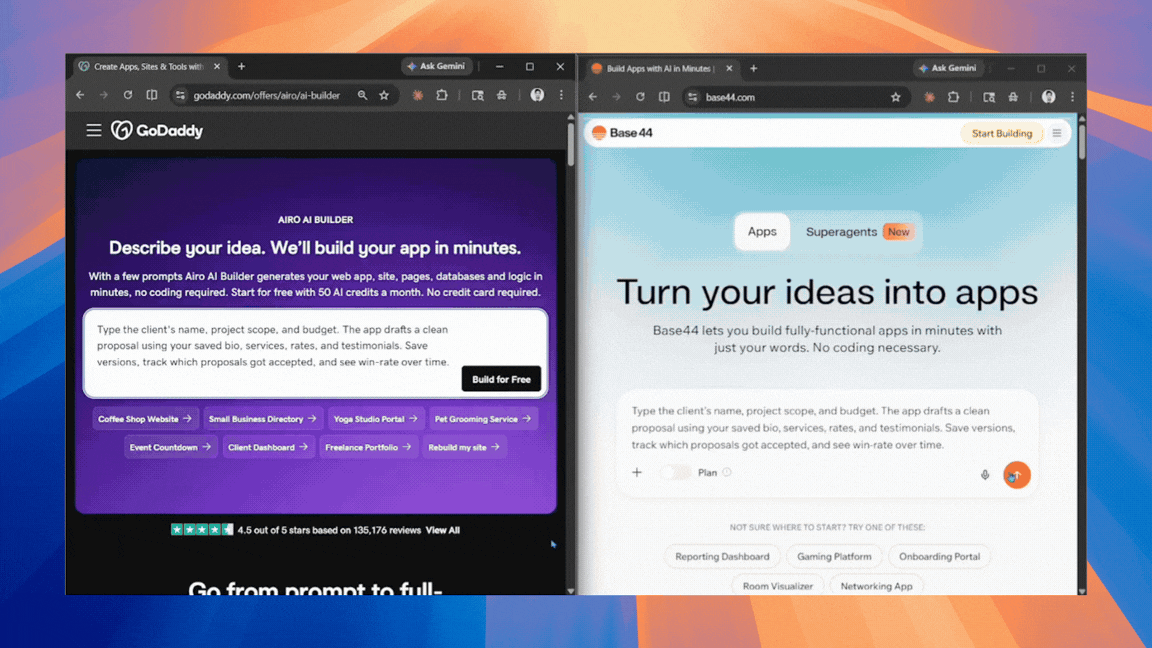This screenshot has height=648, width=1152.
Task: Bookmark base44.com with star icon
Action: [896, 97]
